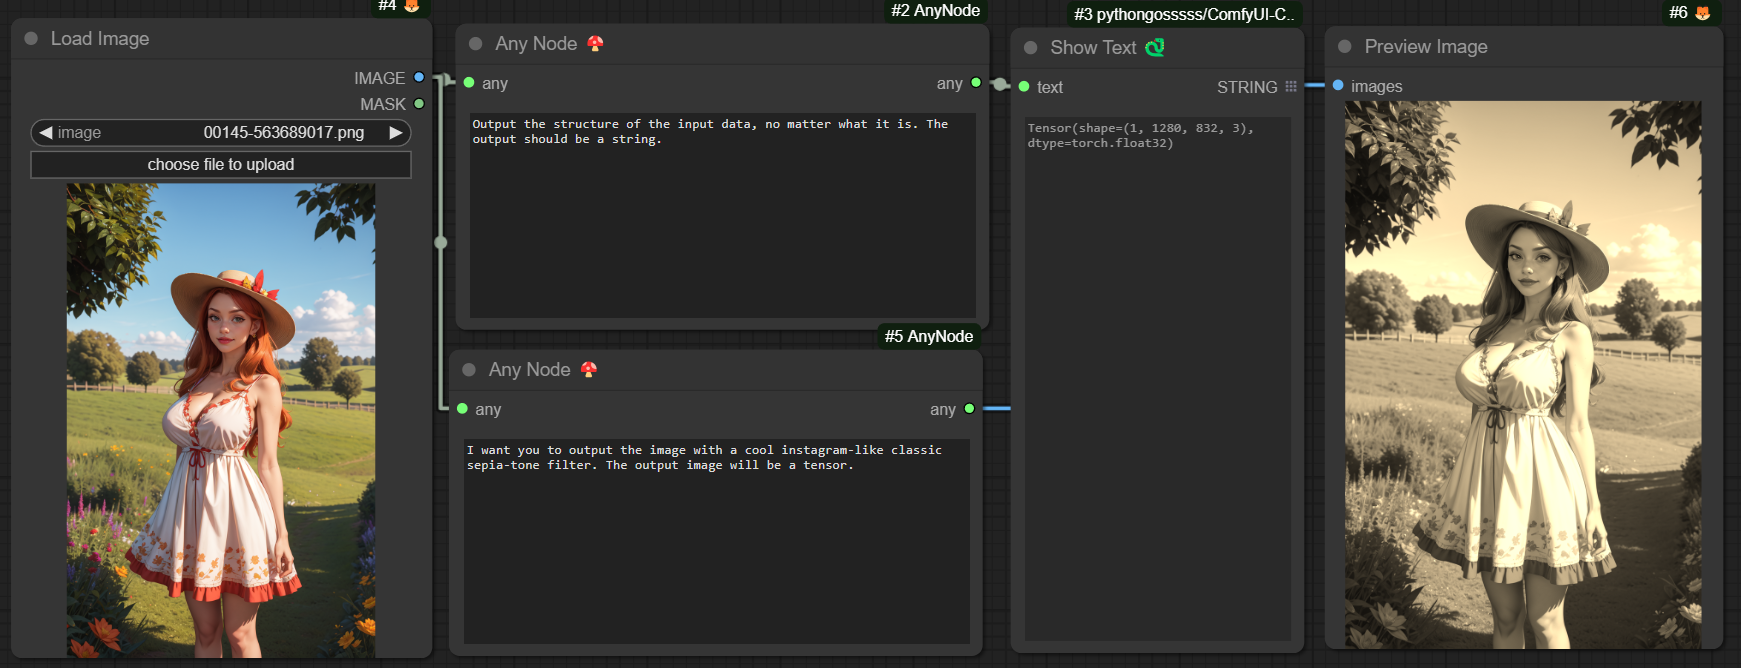The image size is (1741, 668).
Task: Click the 'any' output port on #2 Any Node
Action: [976, 83]
